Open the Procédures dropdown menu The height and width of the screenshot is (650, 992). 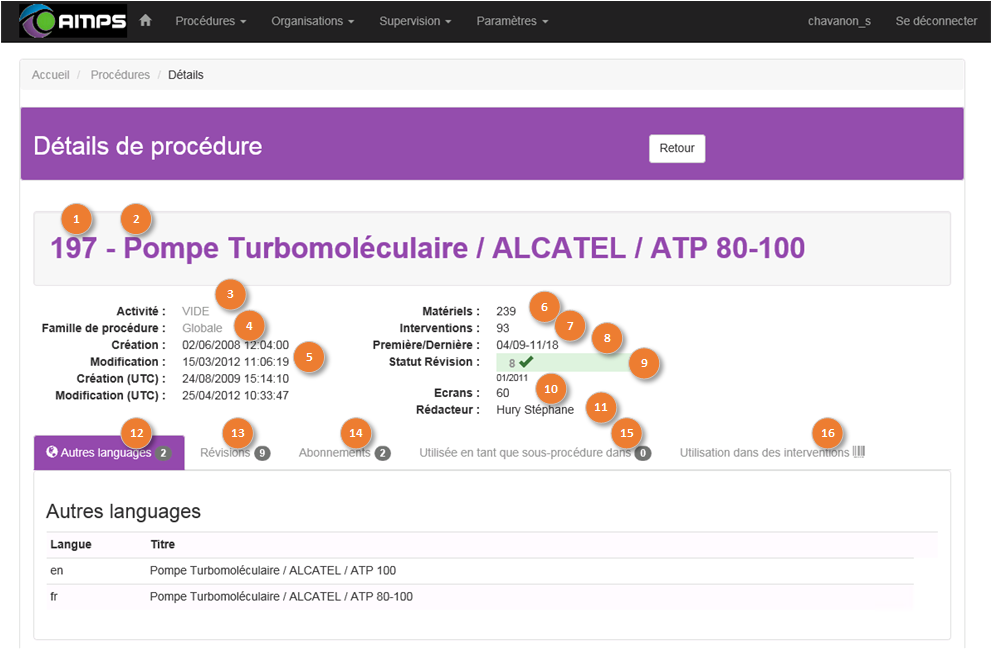tap(211, 21)
